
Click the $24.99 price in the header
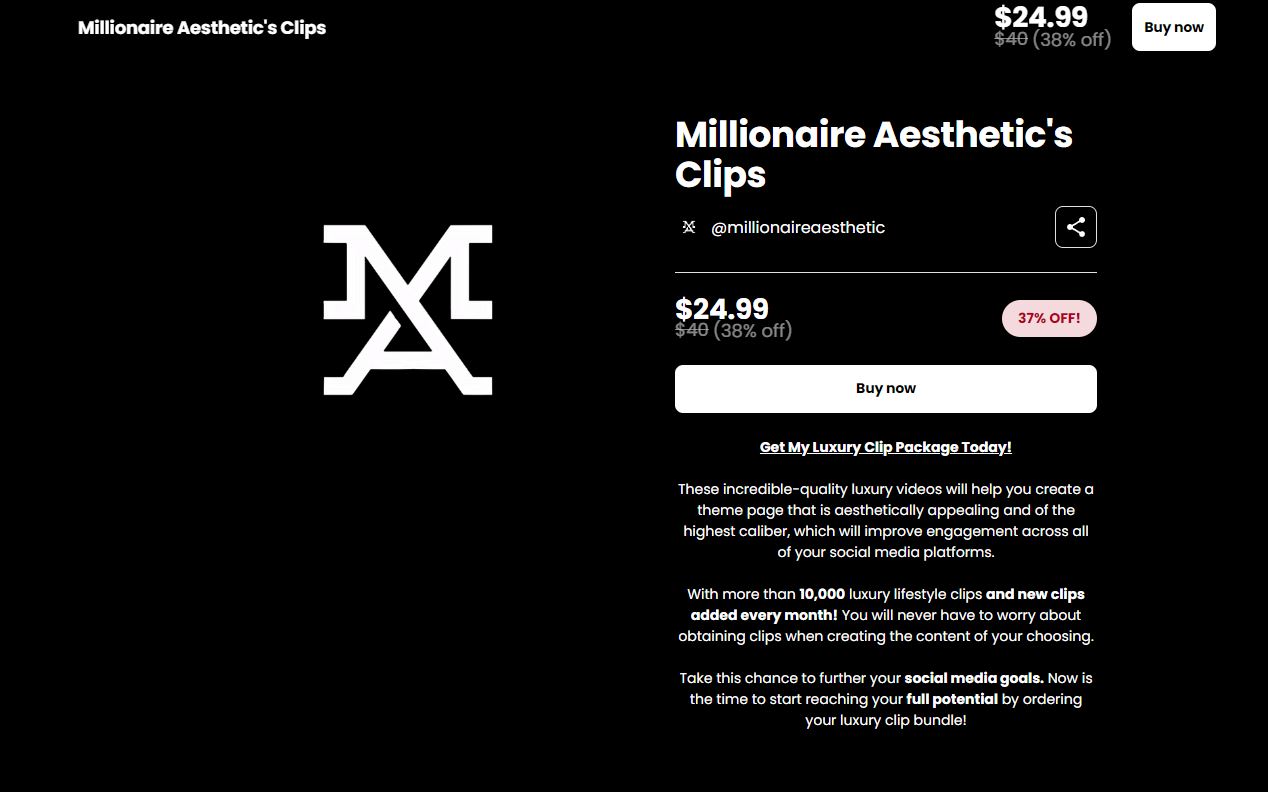(1041, 17)
